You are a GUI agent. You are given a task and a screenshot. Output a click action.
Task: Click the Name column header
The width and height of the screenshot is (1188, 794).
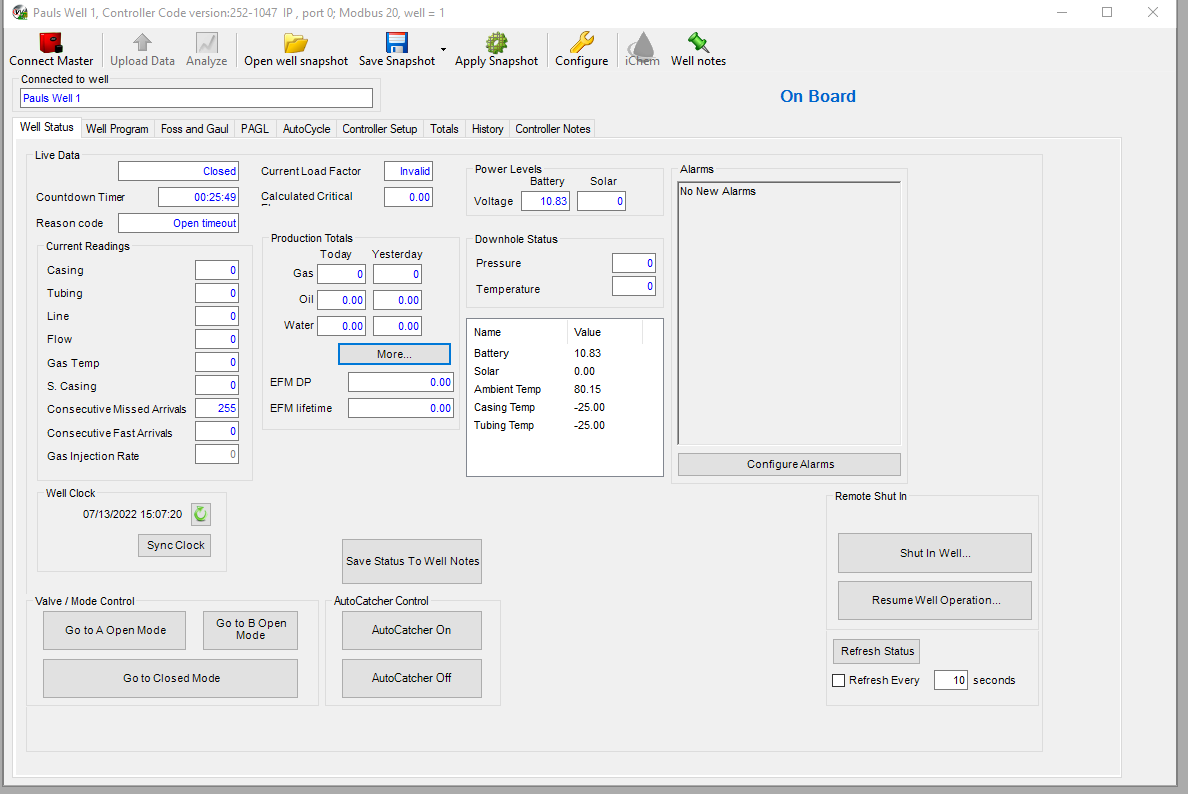click(x=517, y=332)
